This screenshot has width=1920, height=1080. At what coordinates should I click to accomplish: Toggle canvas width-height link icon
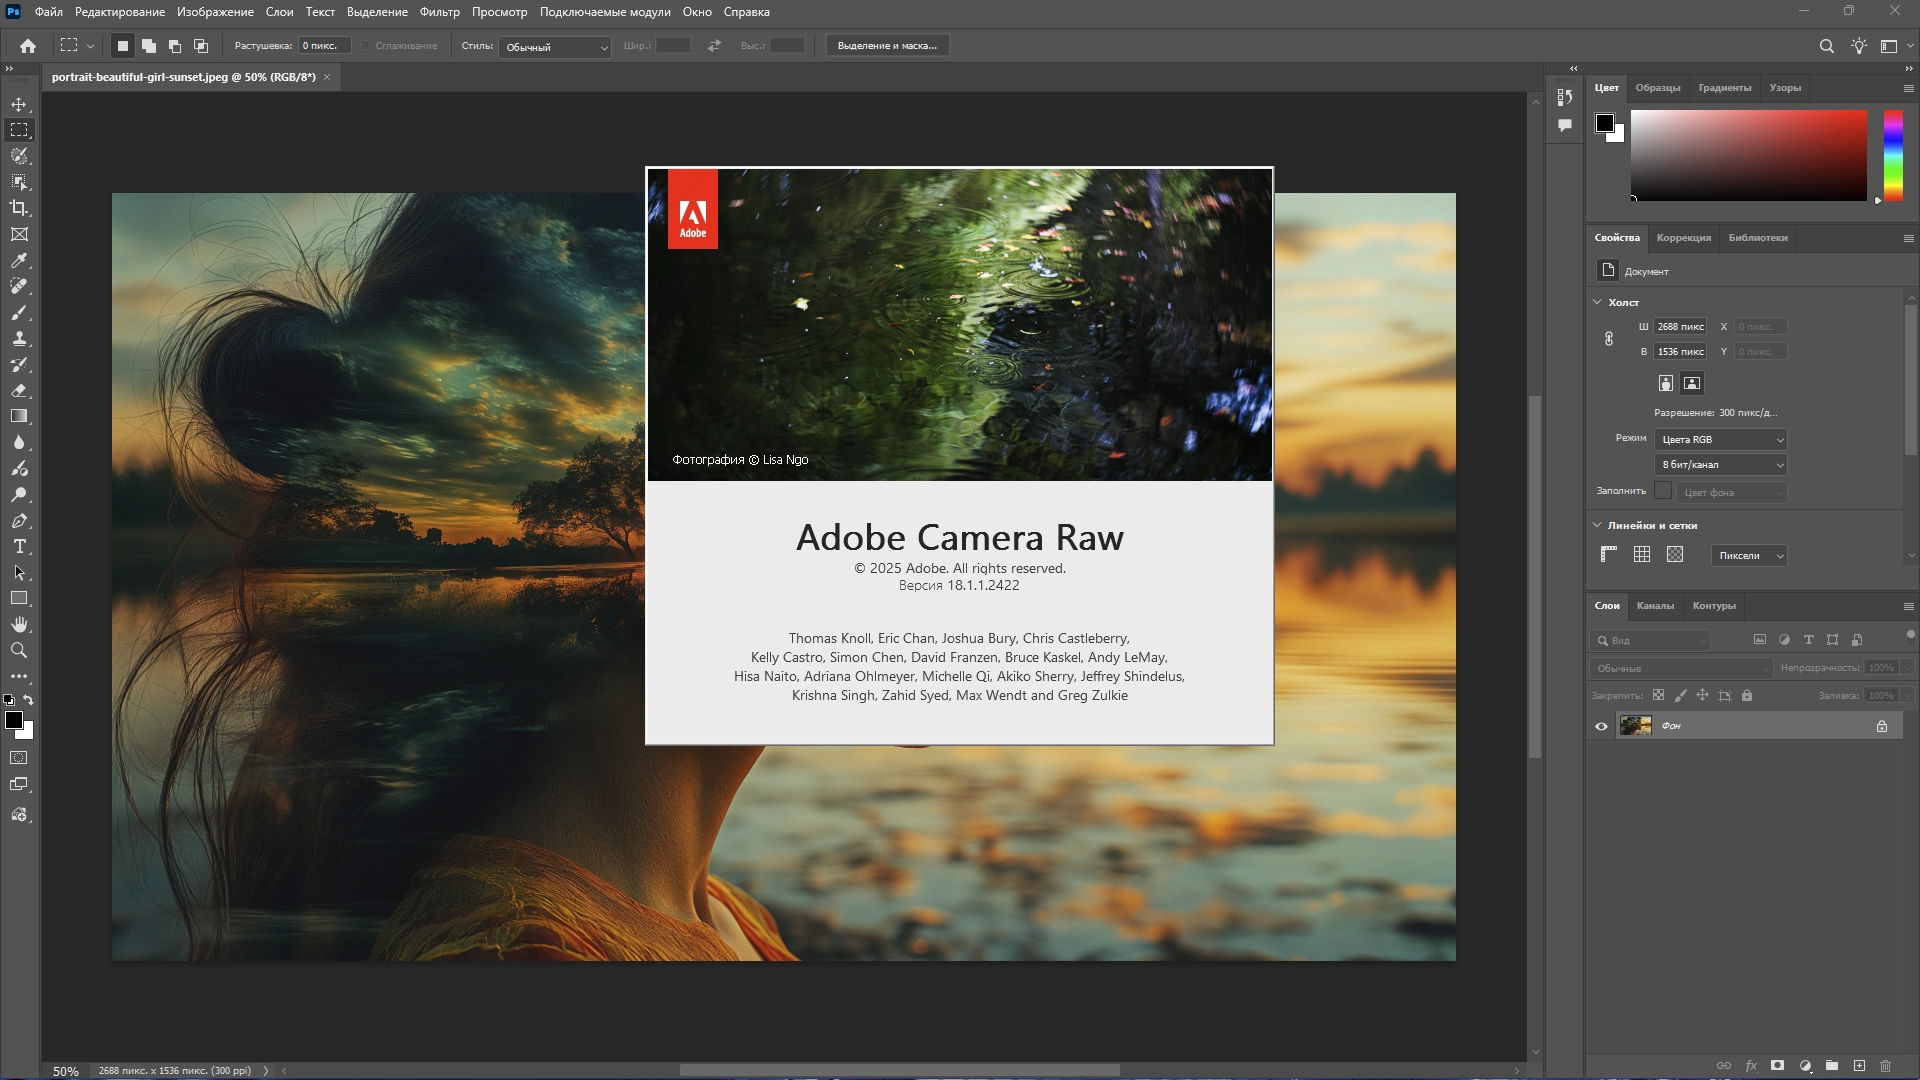pos(1609,339)
